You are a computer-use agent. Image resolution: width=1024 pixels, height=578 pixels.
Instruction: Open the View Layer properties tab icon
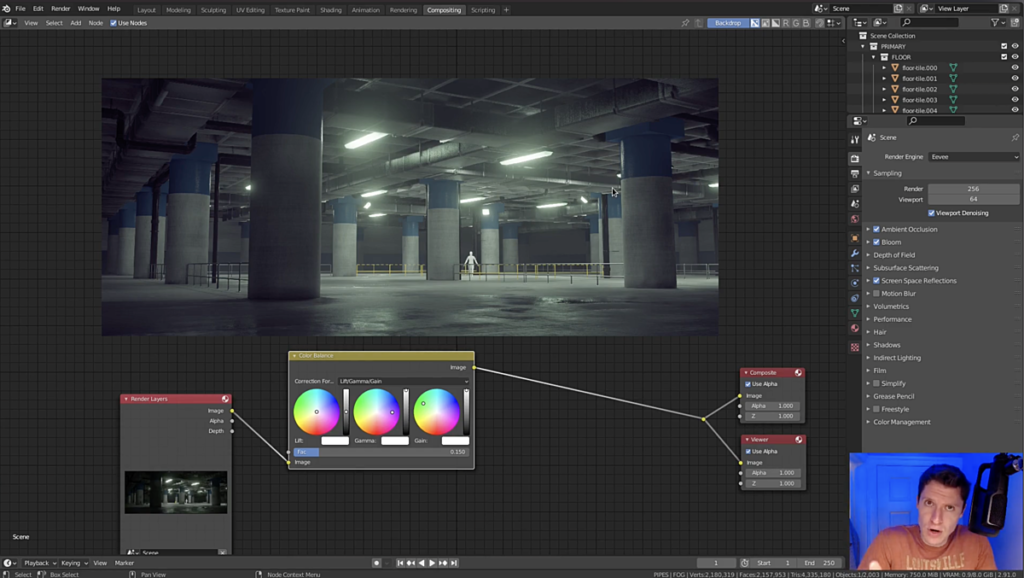[x=855, y=189]
